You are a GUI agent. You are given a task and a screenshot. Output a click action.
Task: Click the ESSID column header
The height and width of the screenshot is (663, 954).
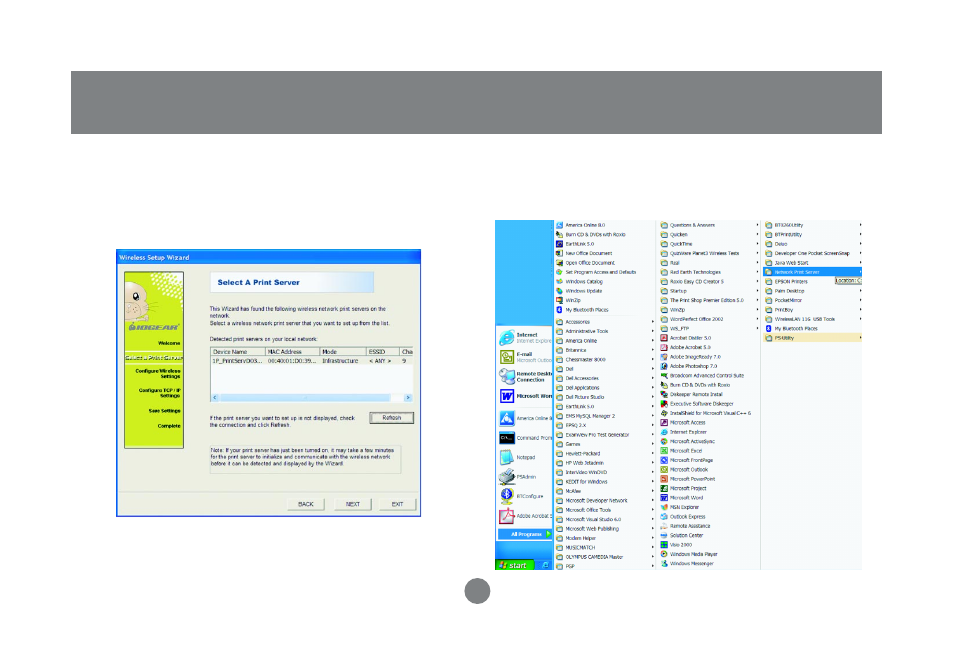coord(383,352)
